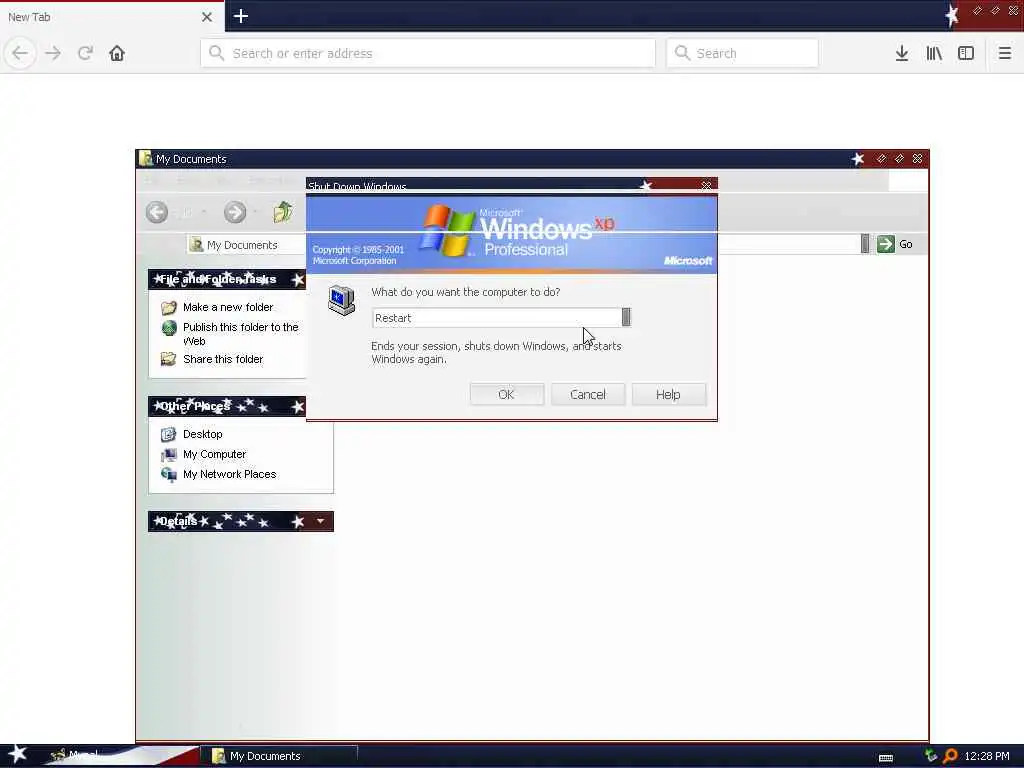Open the Restart action dropdown
The height and width of the screenshot is (768, 1024).
click(626, 317)
